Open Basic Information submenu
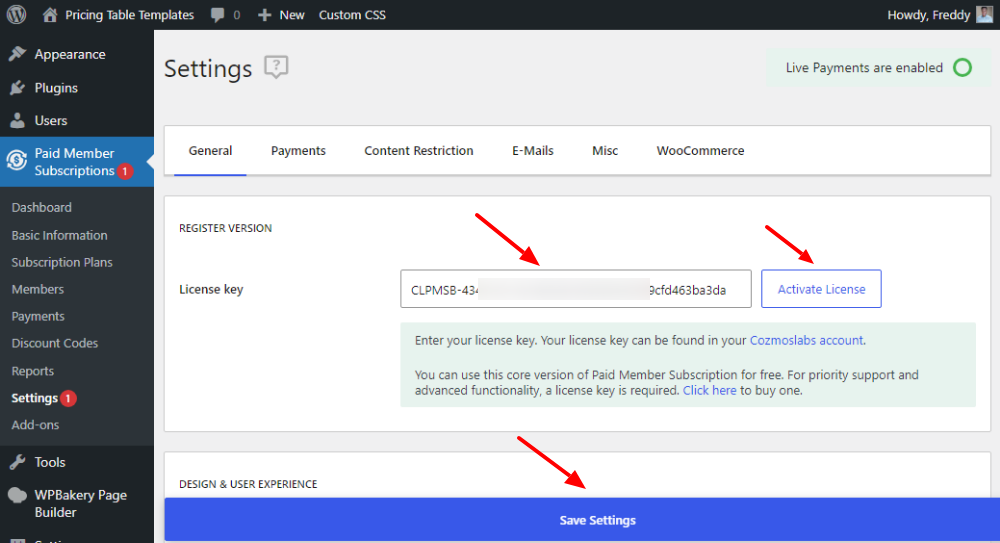 (59, 235)
